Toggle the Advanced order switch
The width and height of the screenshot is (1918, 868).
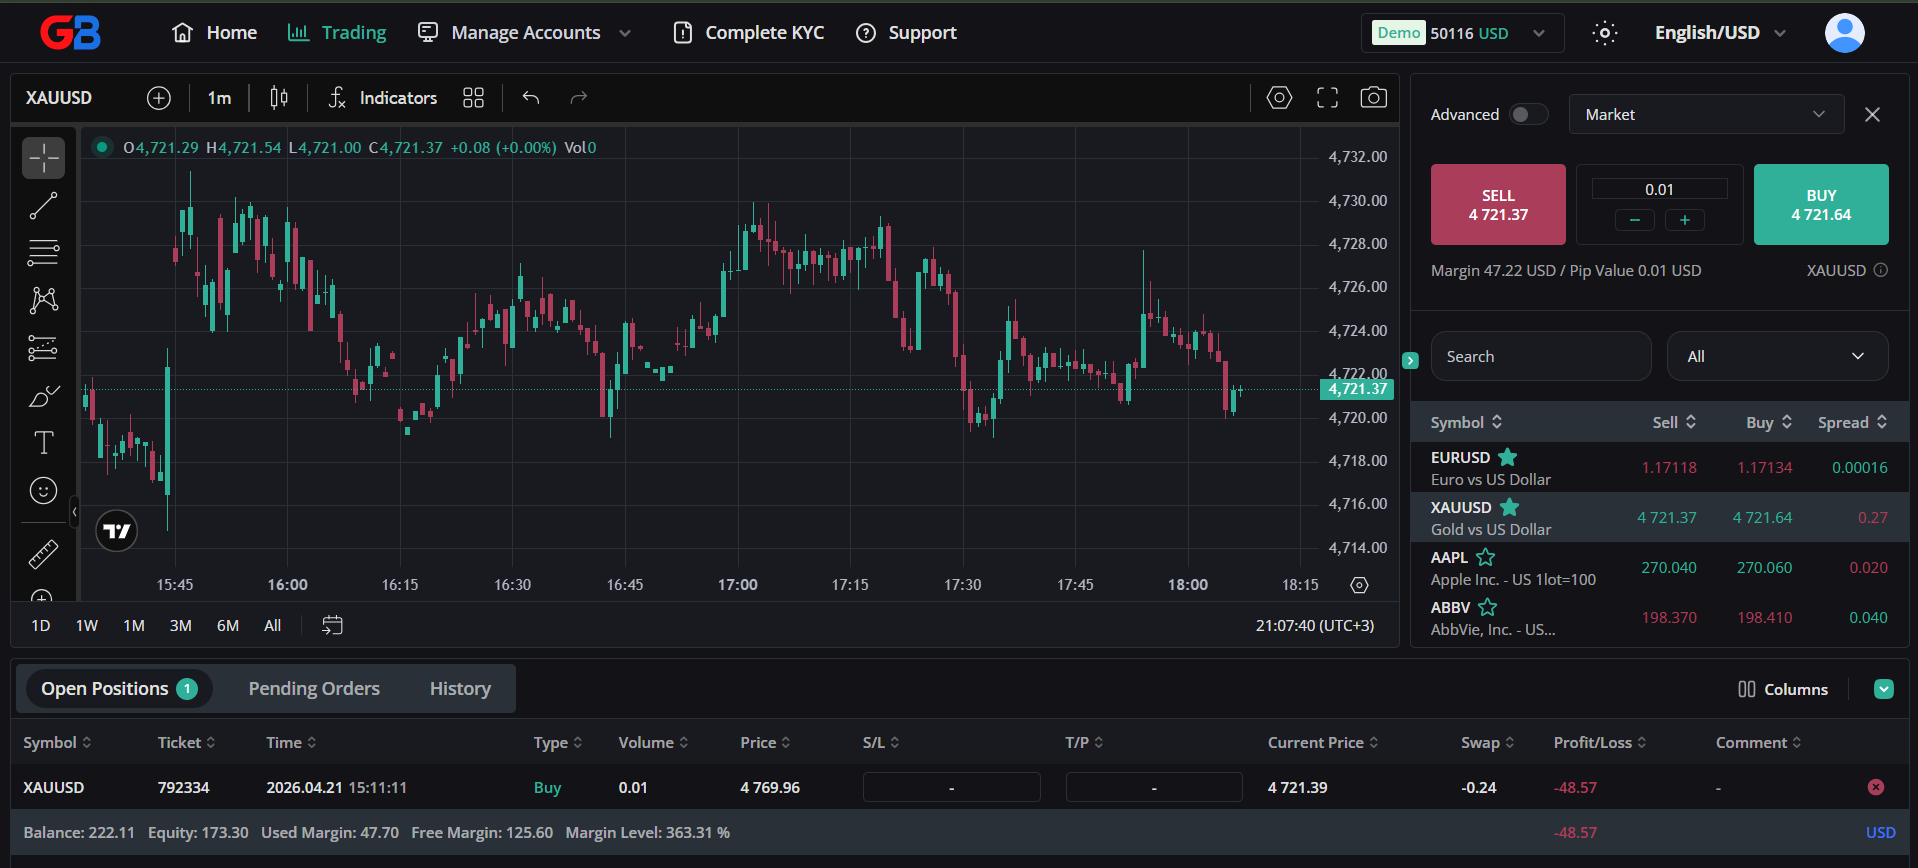[1528, 114]
